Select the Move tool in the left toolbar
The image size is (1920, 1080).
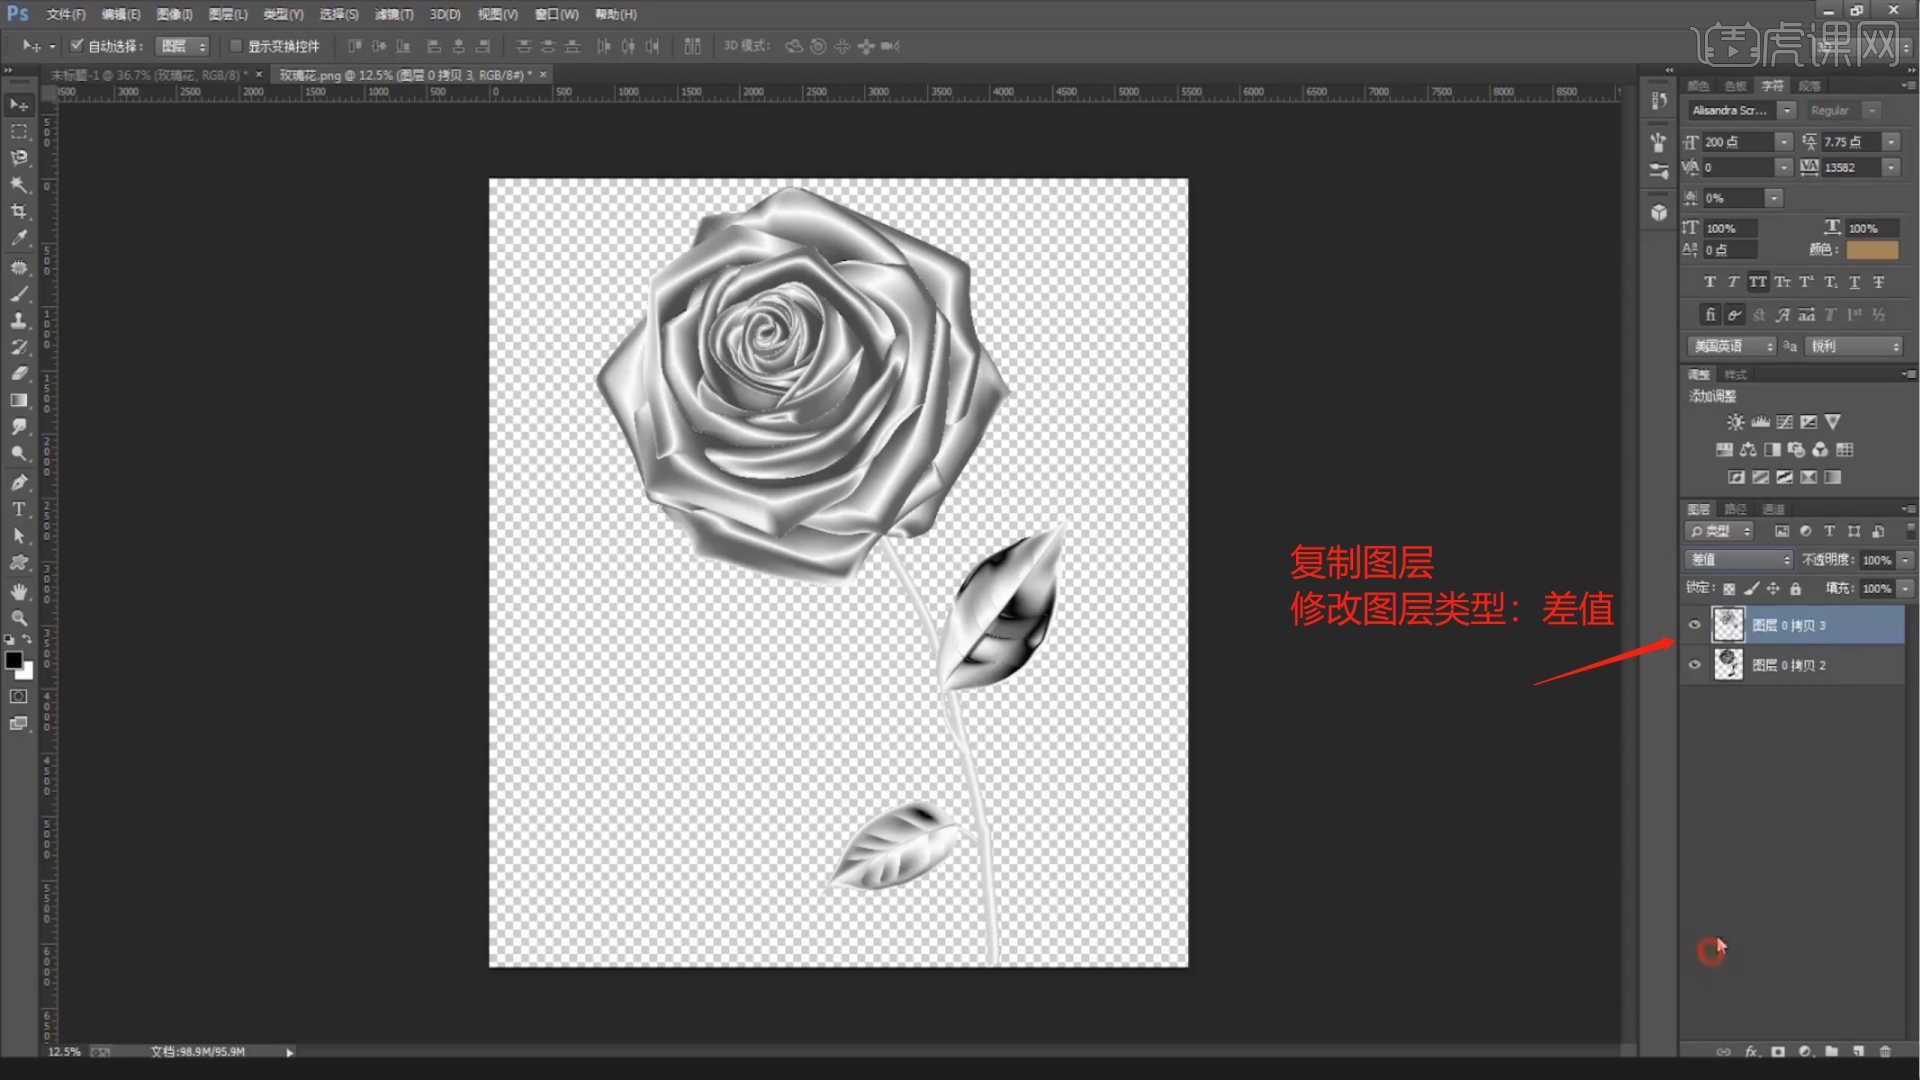click(x=19, y=105)
